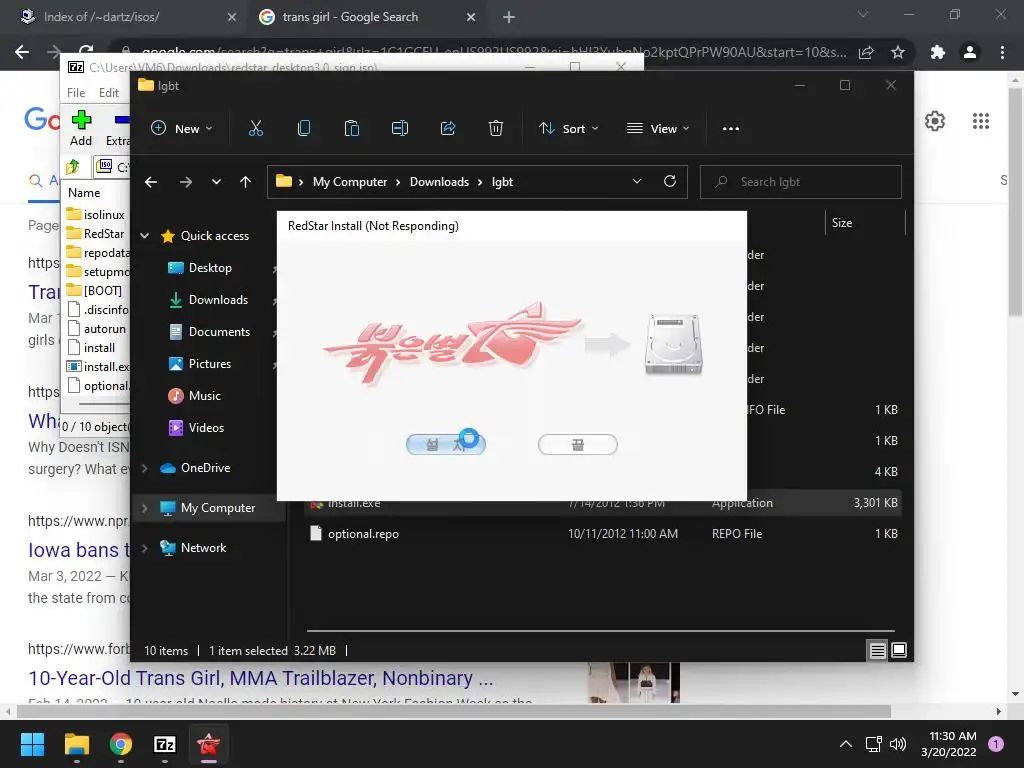The width and height of the screenshot is (1024, 768).
Task: Open Chrome three-dot menu
Action: [1002, 52]
